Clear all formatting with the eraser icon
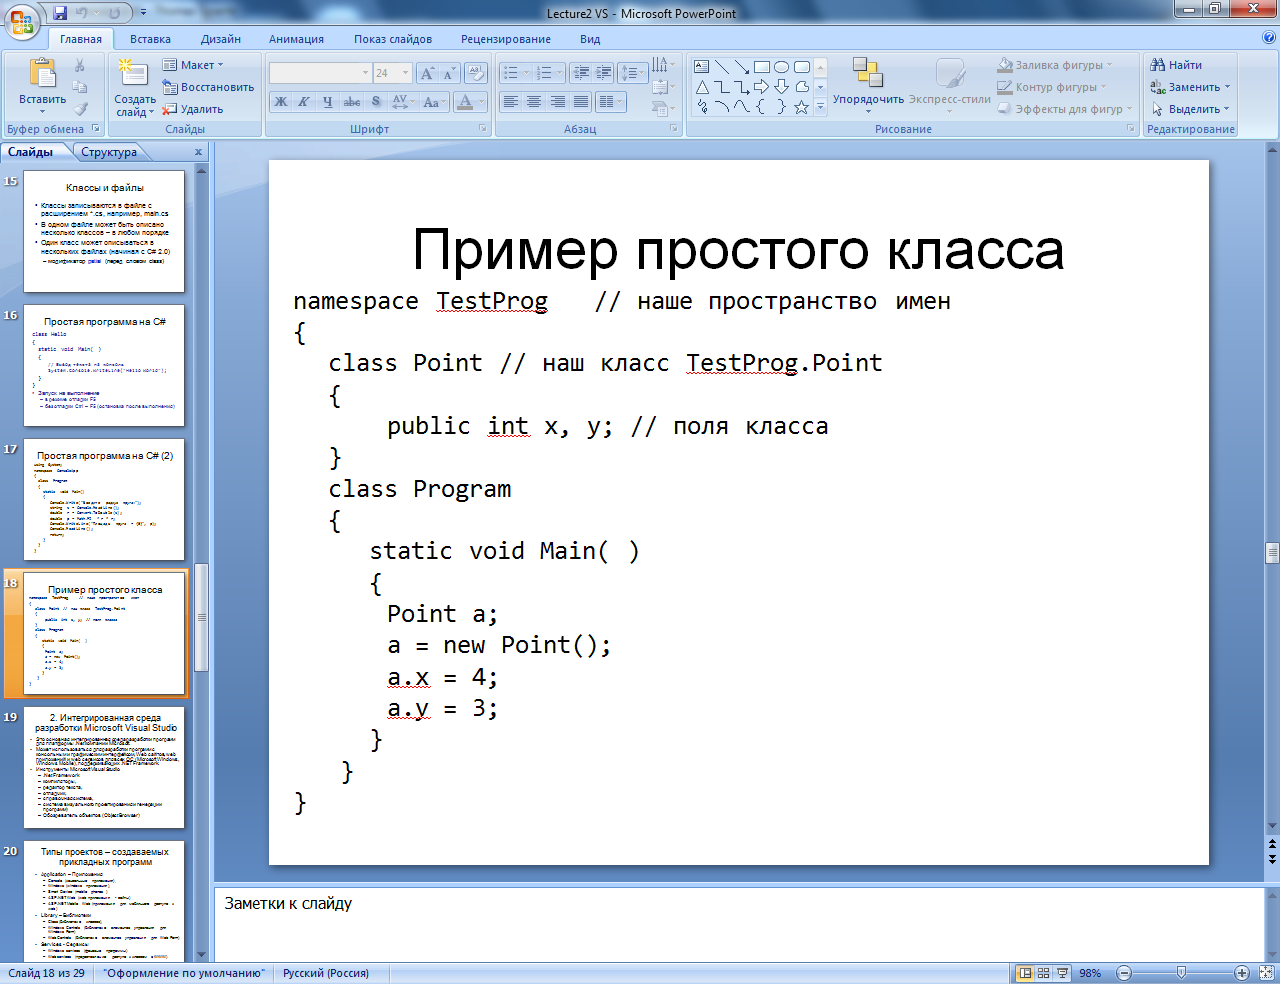 click(x=476, y=73)
